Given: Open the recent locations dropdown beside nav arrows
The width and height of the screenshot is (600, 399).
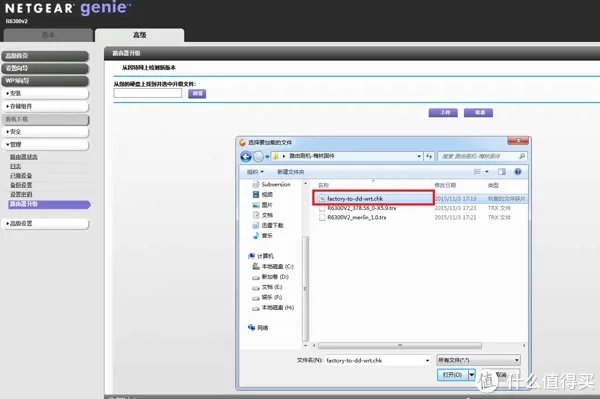Looking at the screenshot, I should [267, 156].
